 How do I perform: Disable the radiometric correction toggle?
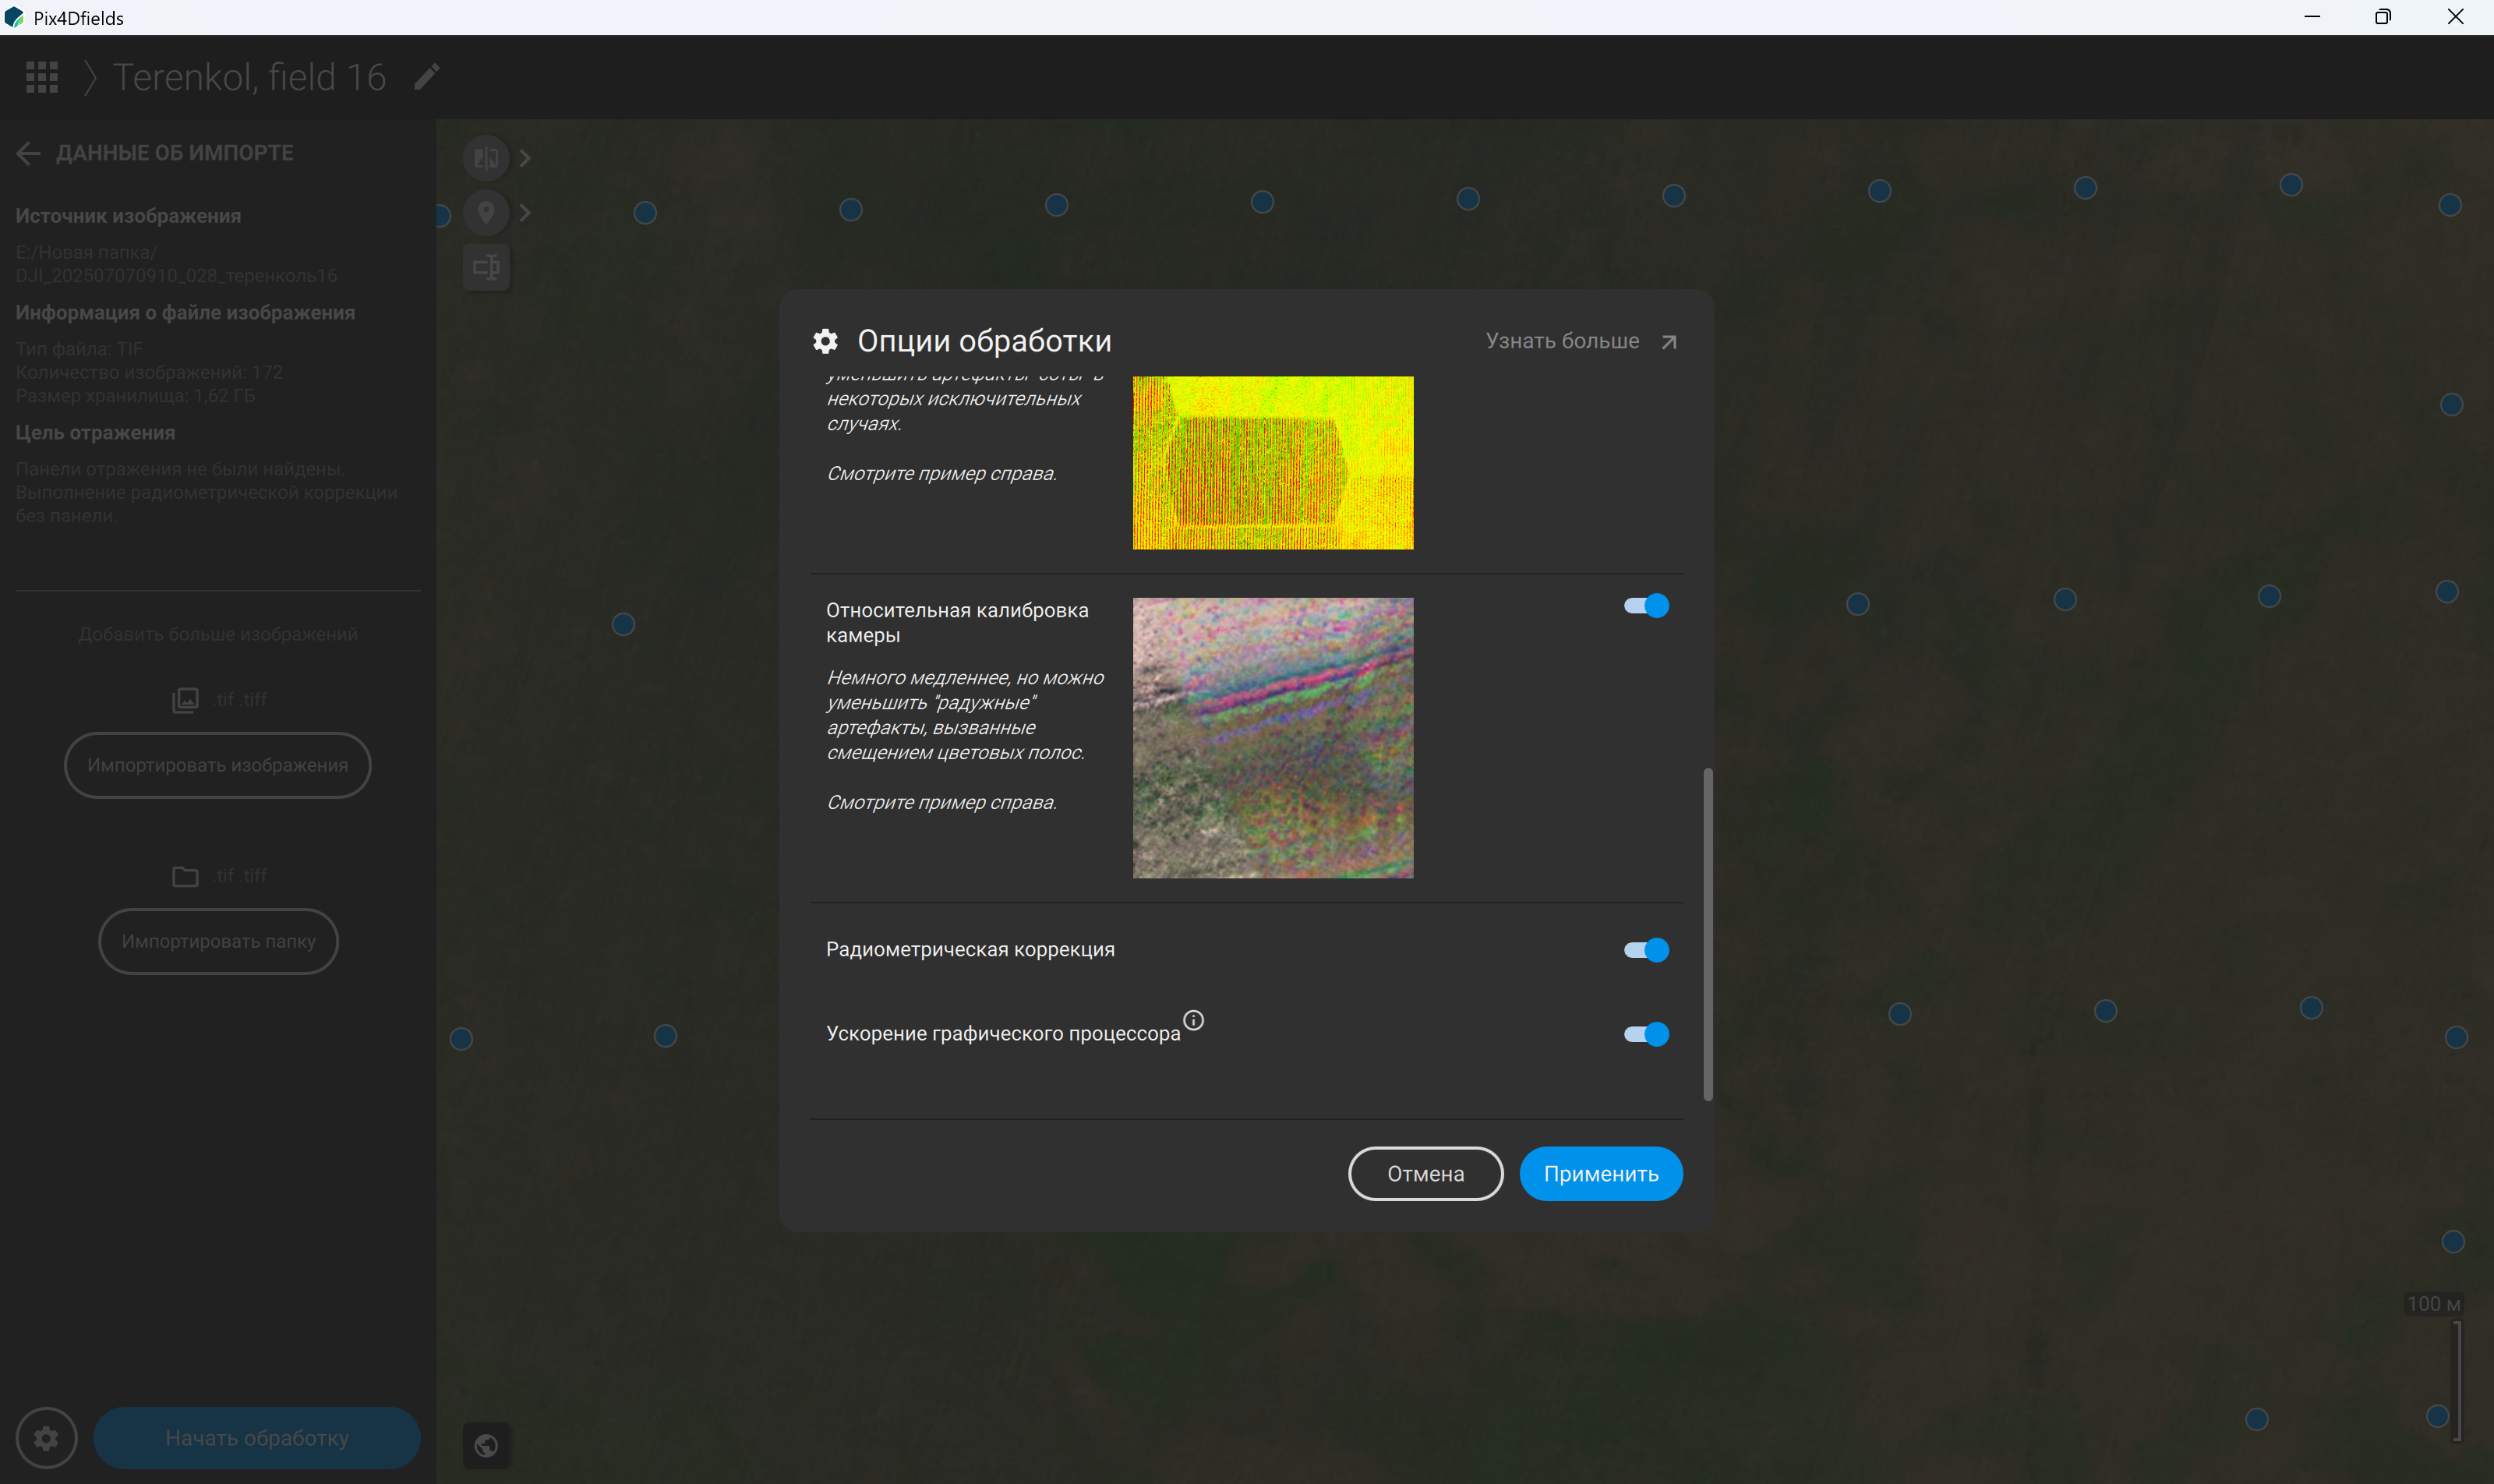click(x=1646, y=950)
